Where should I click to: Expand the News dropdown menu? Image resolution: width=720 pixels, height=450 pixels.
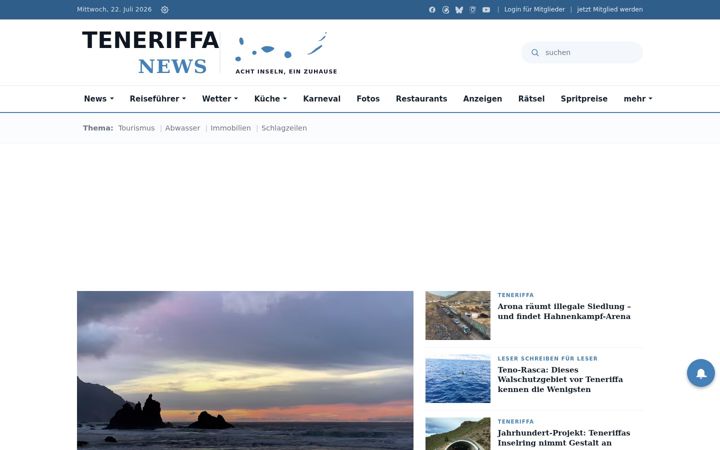[x=99, y=99]
